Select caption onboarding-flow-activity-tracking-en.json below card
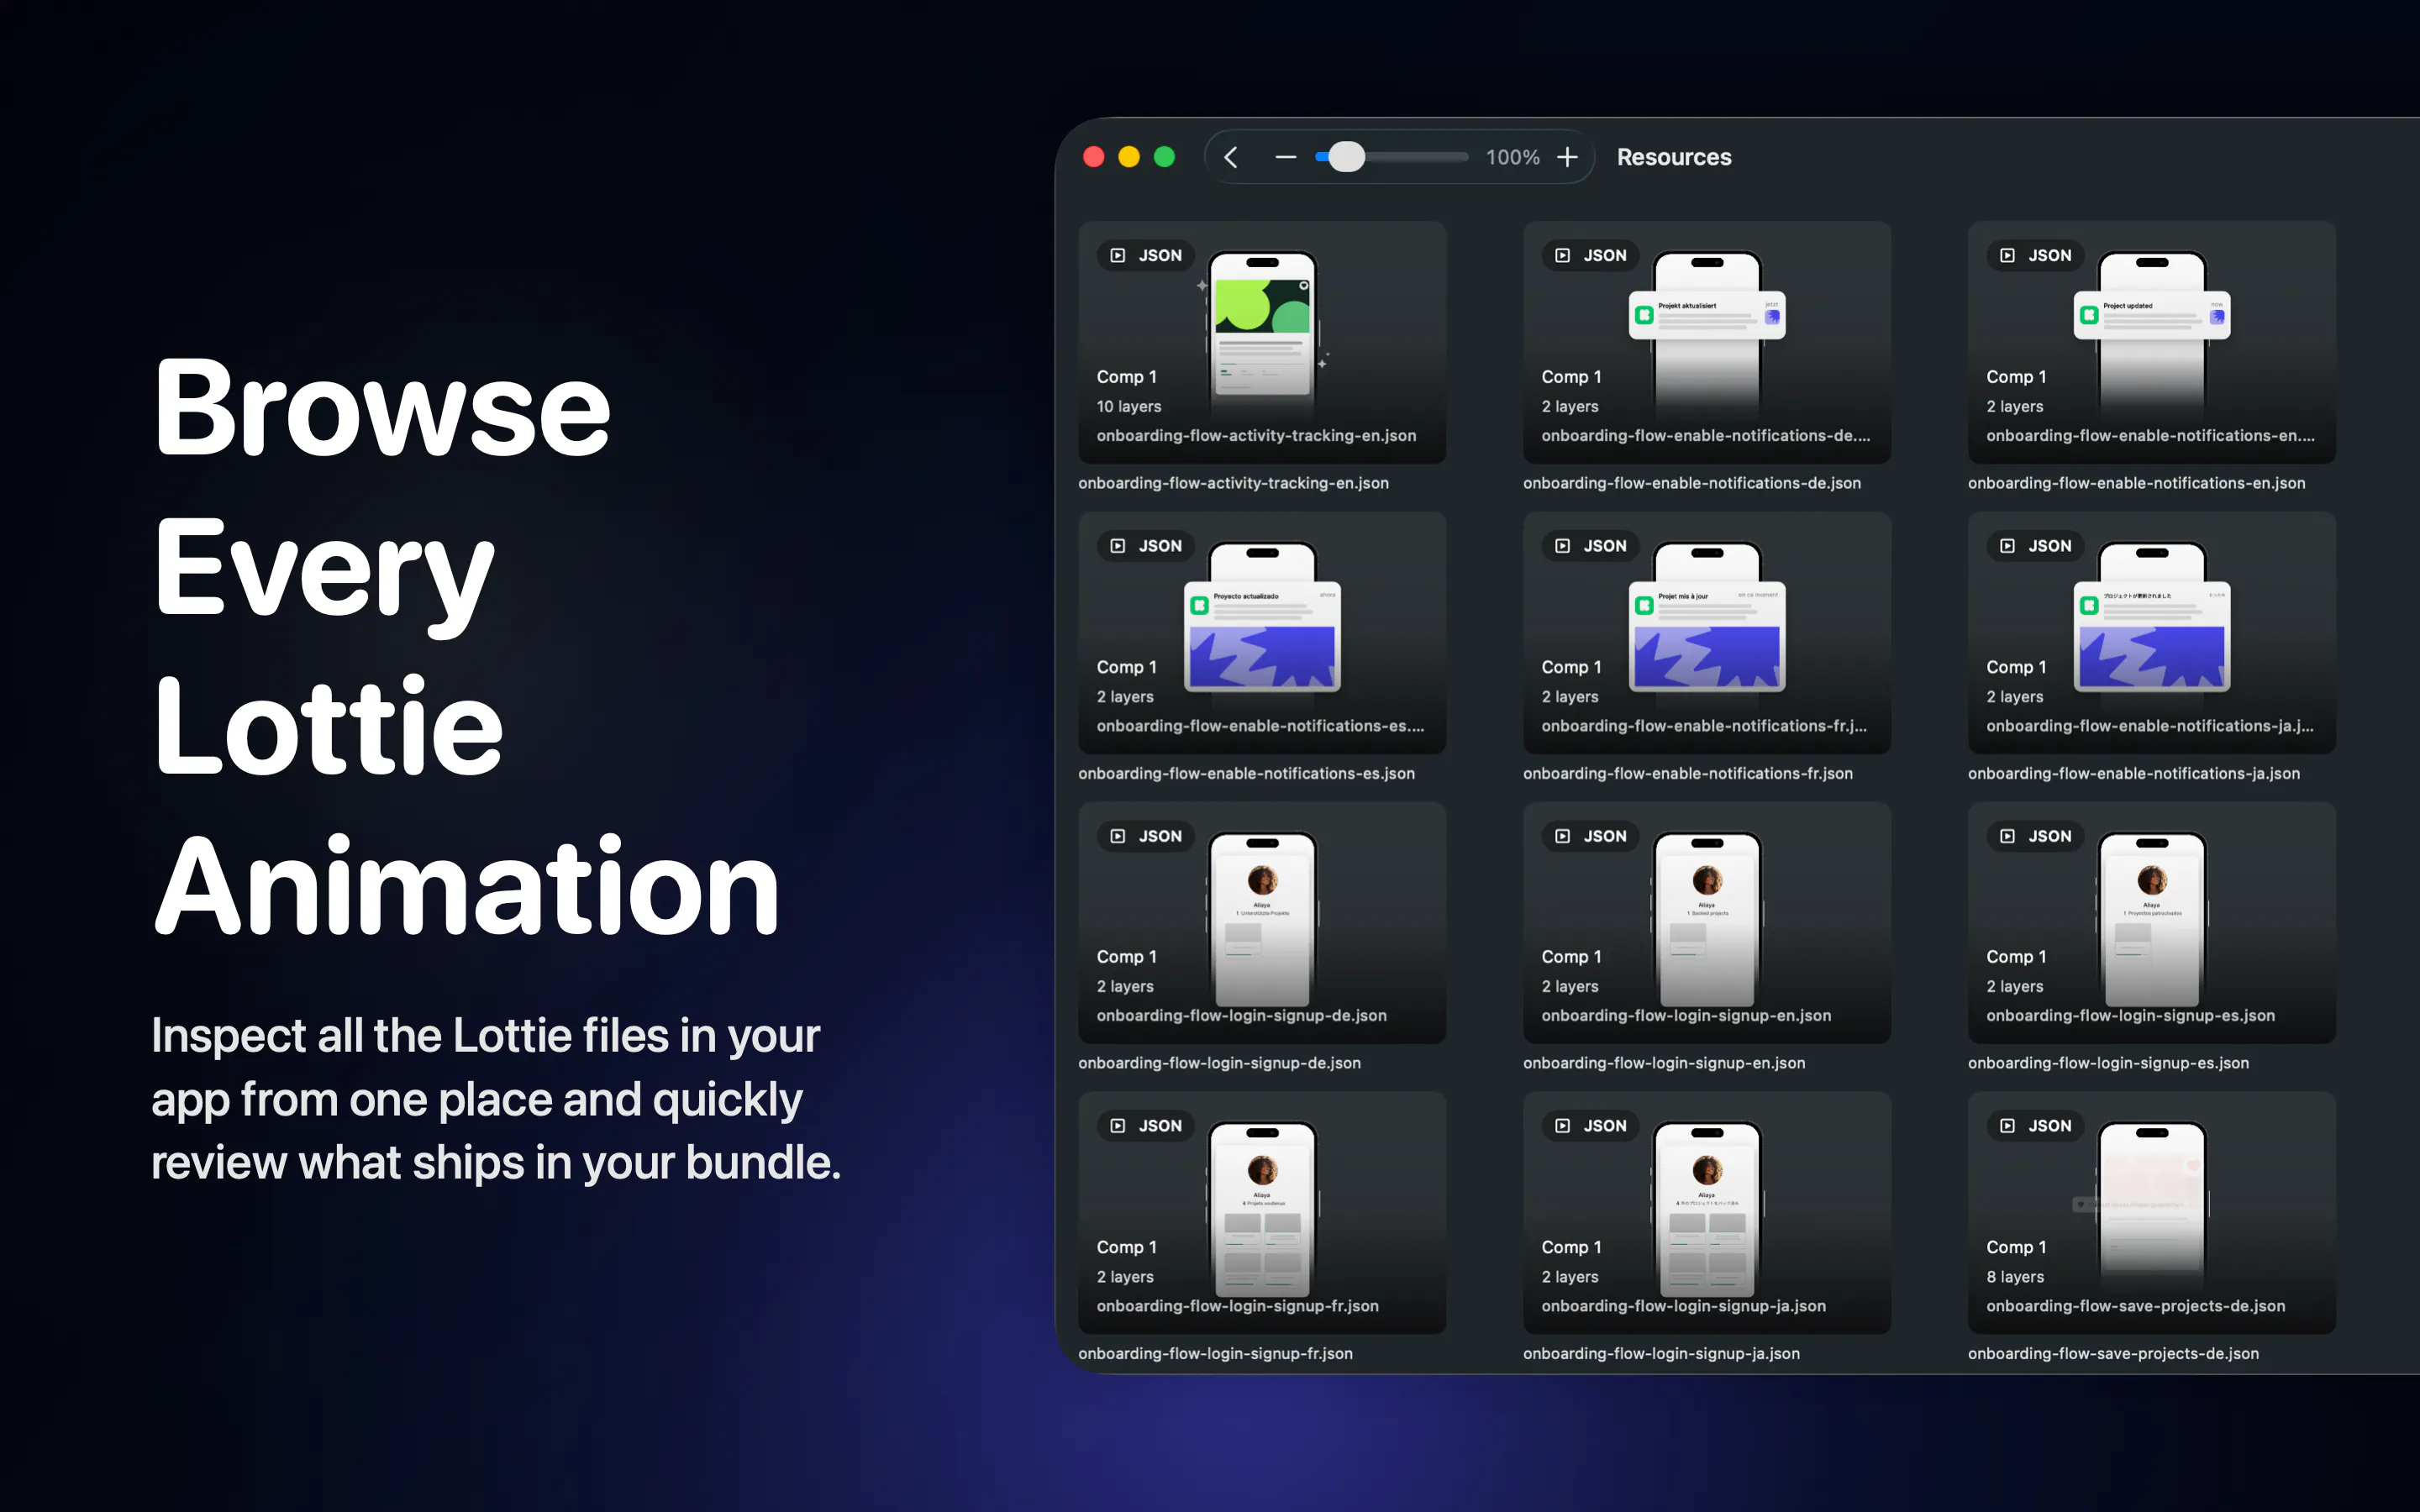This screenshot has width=2420, height=1512. (x=1233, y=483)
